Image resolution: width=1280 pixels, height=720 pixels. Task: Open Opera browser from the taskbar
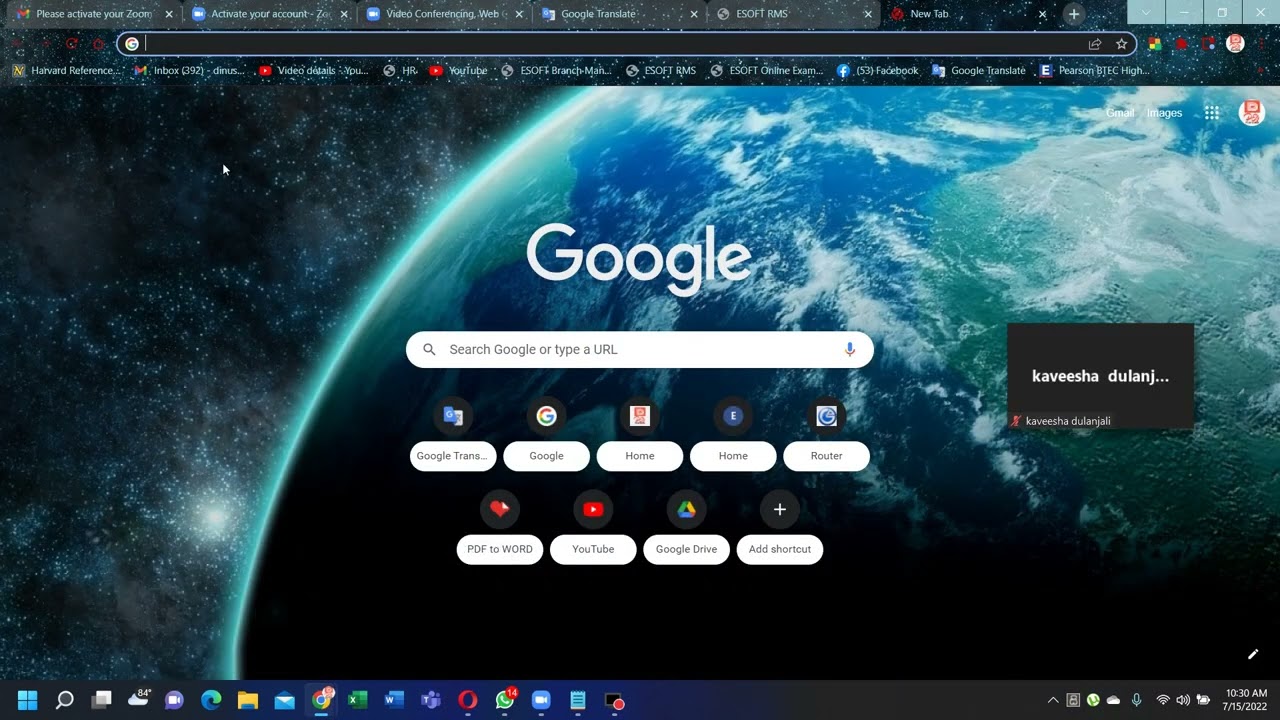(468, 700)
